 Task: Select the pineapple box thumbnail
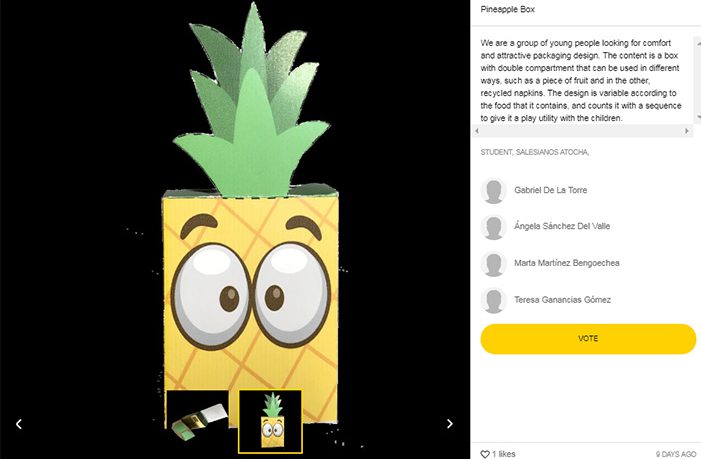coord(270,421)
